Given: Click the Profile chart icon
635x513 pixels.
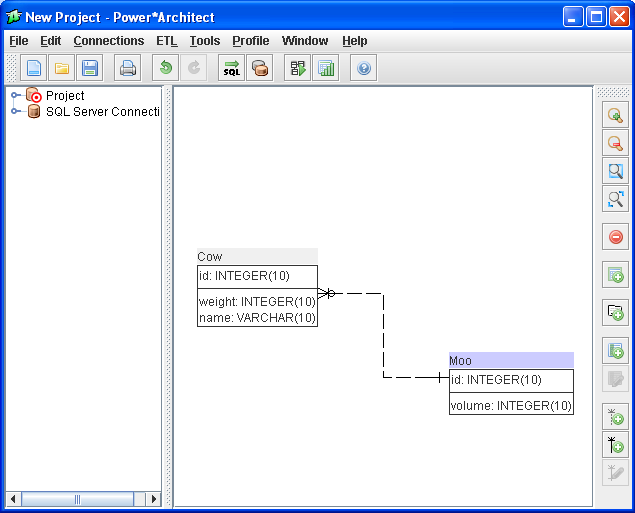Looking at the screenshot, I should pyautogui.click(x=325, y=68).
